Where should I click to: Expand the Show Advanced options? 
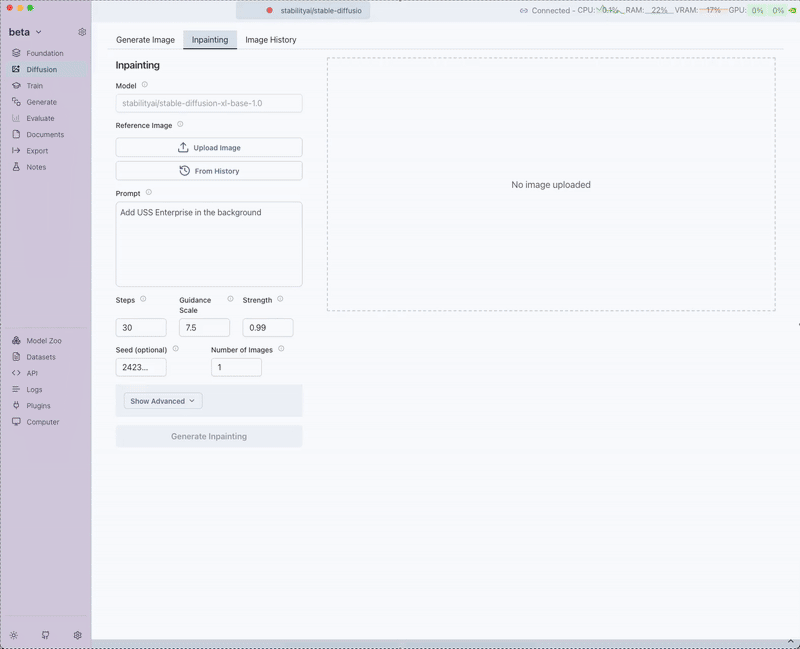tap(163, 401)
